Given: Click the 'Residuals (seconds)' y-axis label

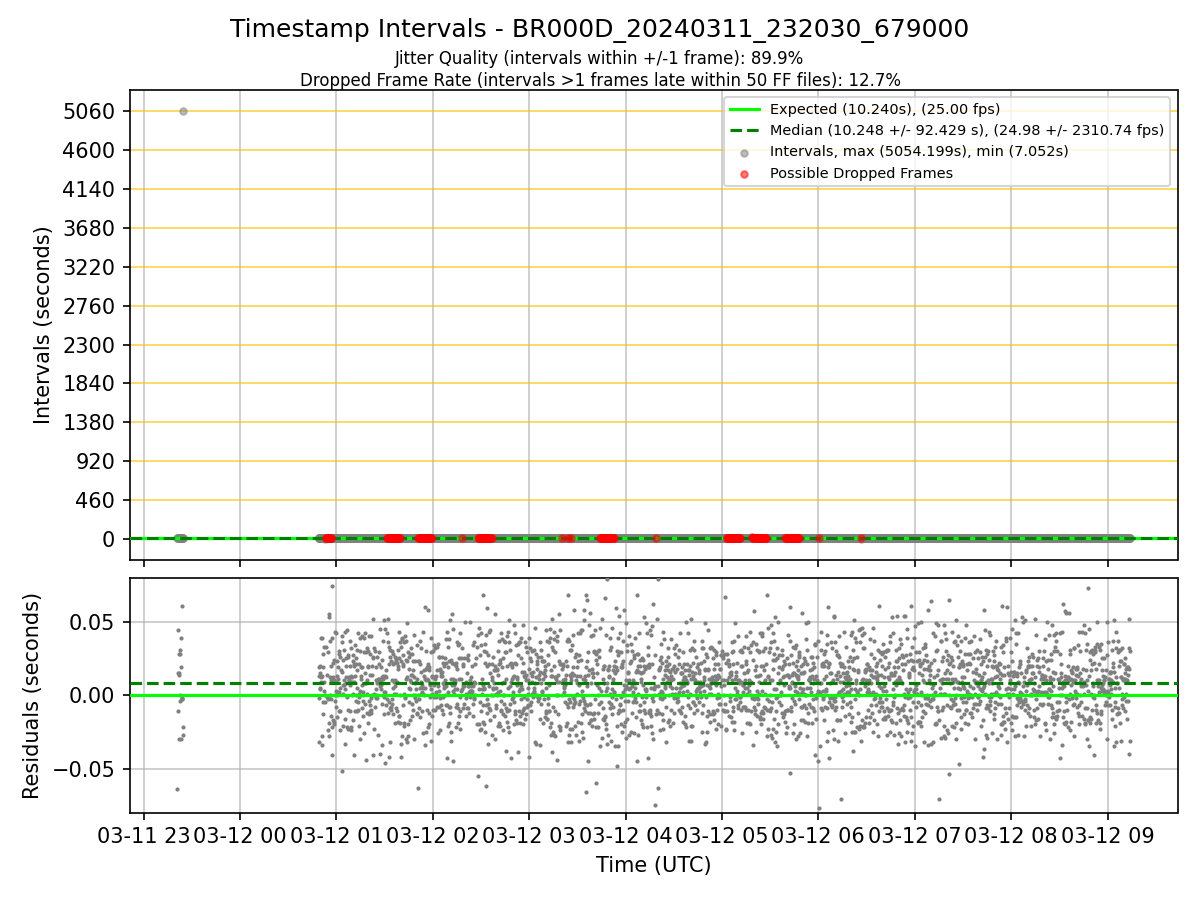Looking at the screenshot, I should (x=31, y=696).
